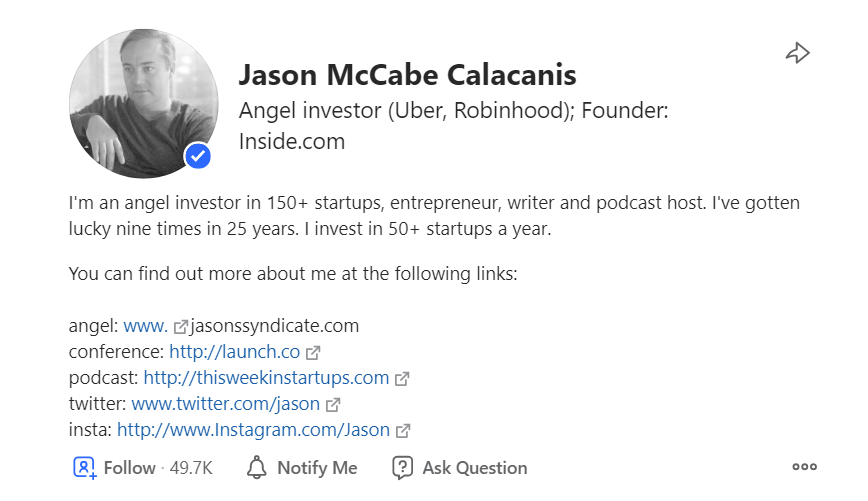Image resolution: width=868 pixels, height=501 pixels.
Task: Click the Jason McCabe Calacanis name heading
Action: (407, 75)
